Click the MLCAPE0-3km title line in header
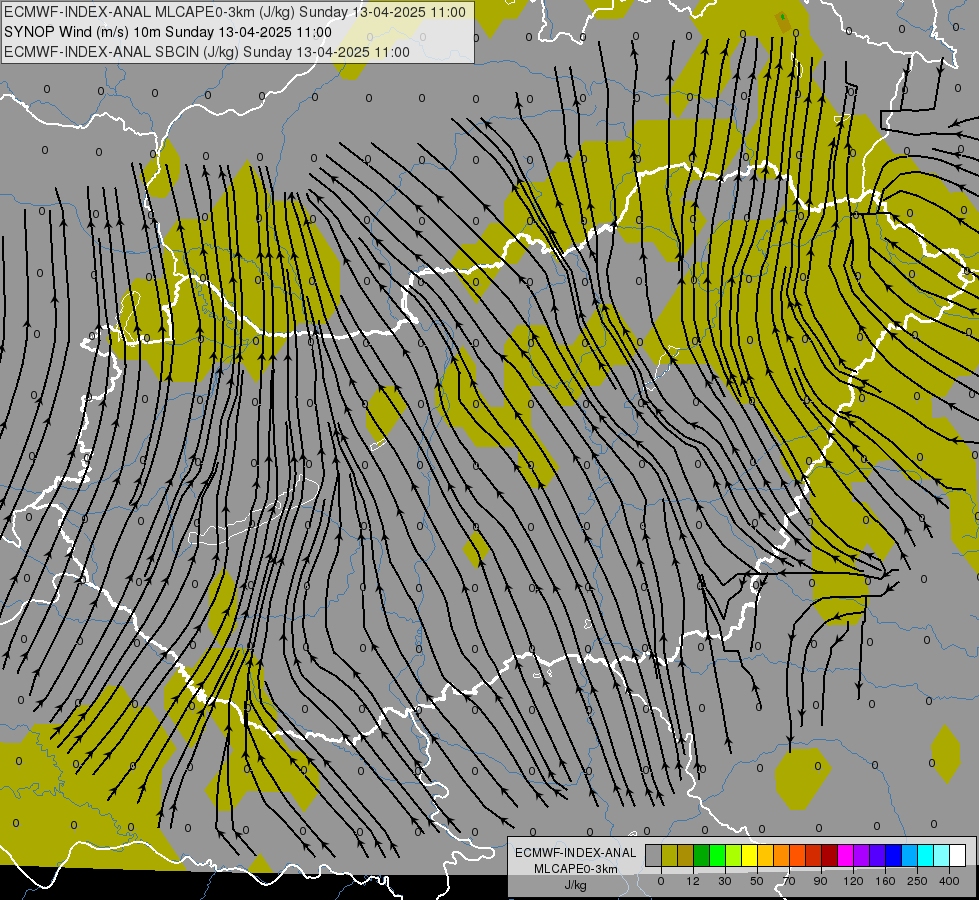The width and height of the screenshot is (979, 900). coord(235,12)
